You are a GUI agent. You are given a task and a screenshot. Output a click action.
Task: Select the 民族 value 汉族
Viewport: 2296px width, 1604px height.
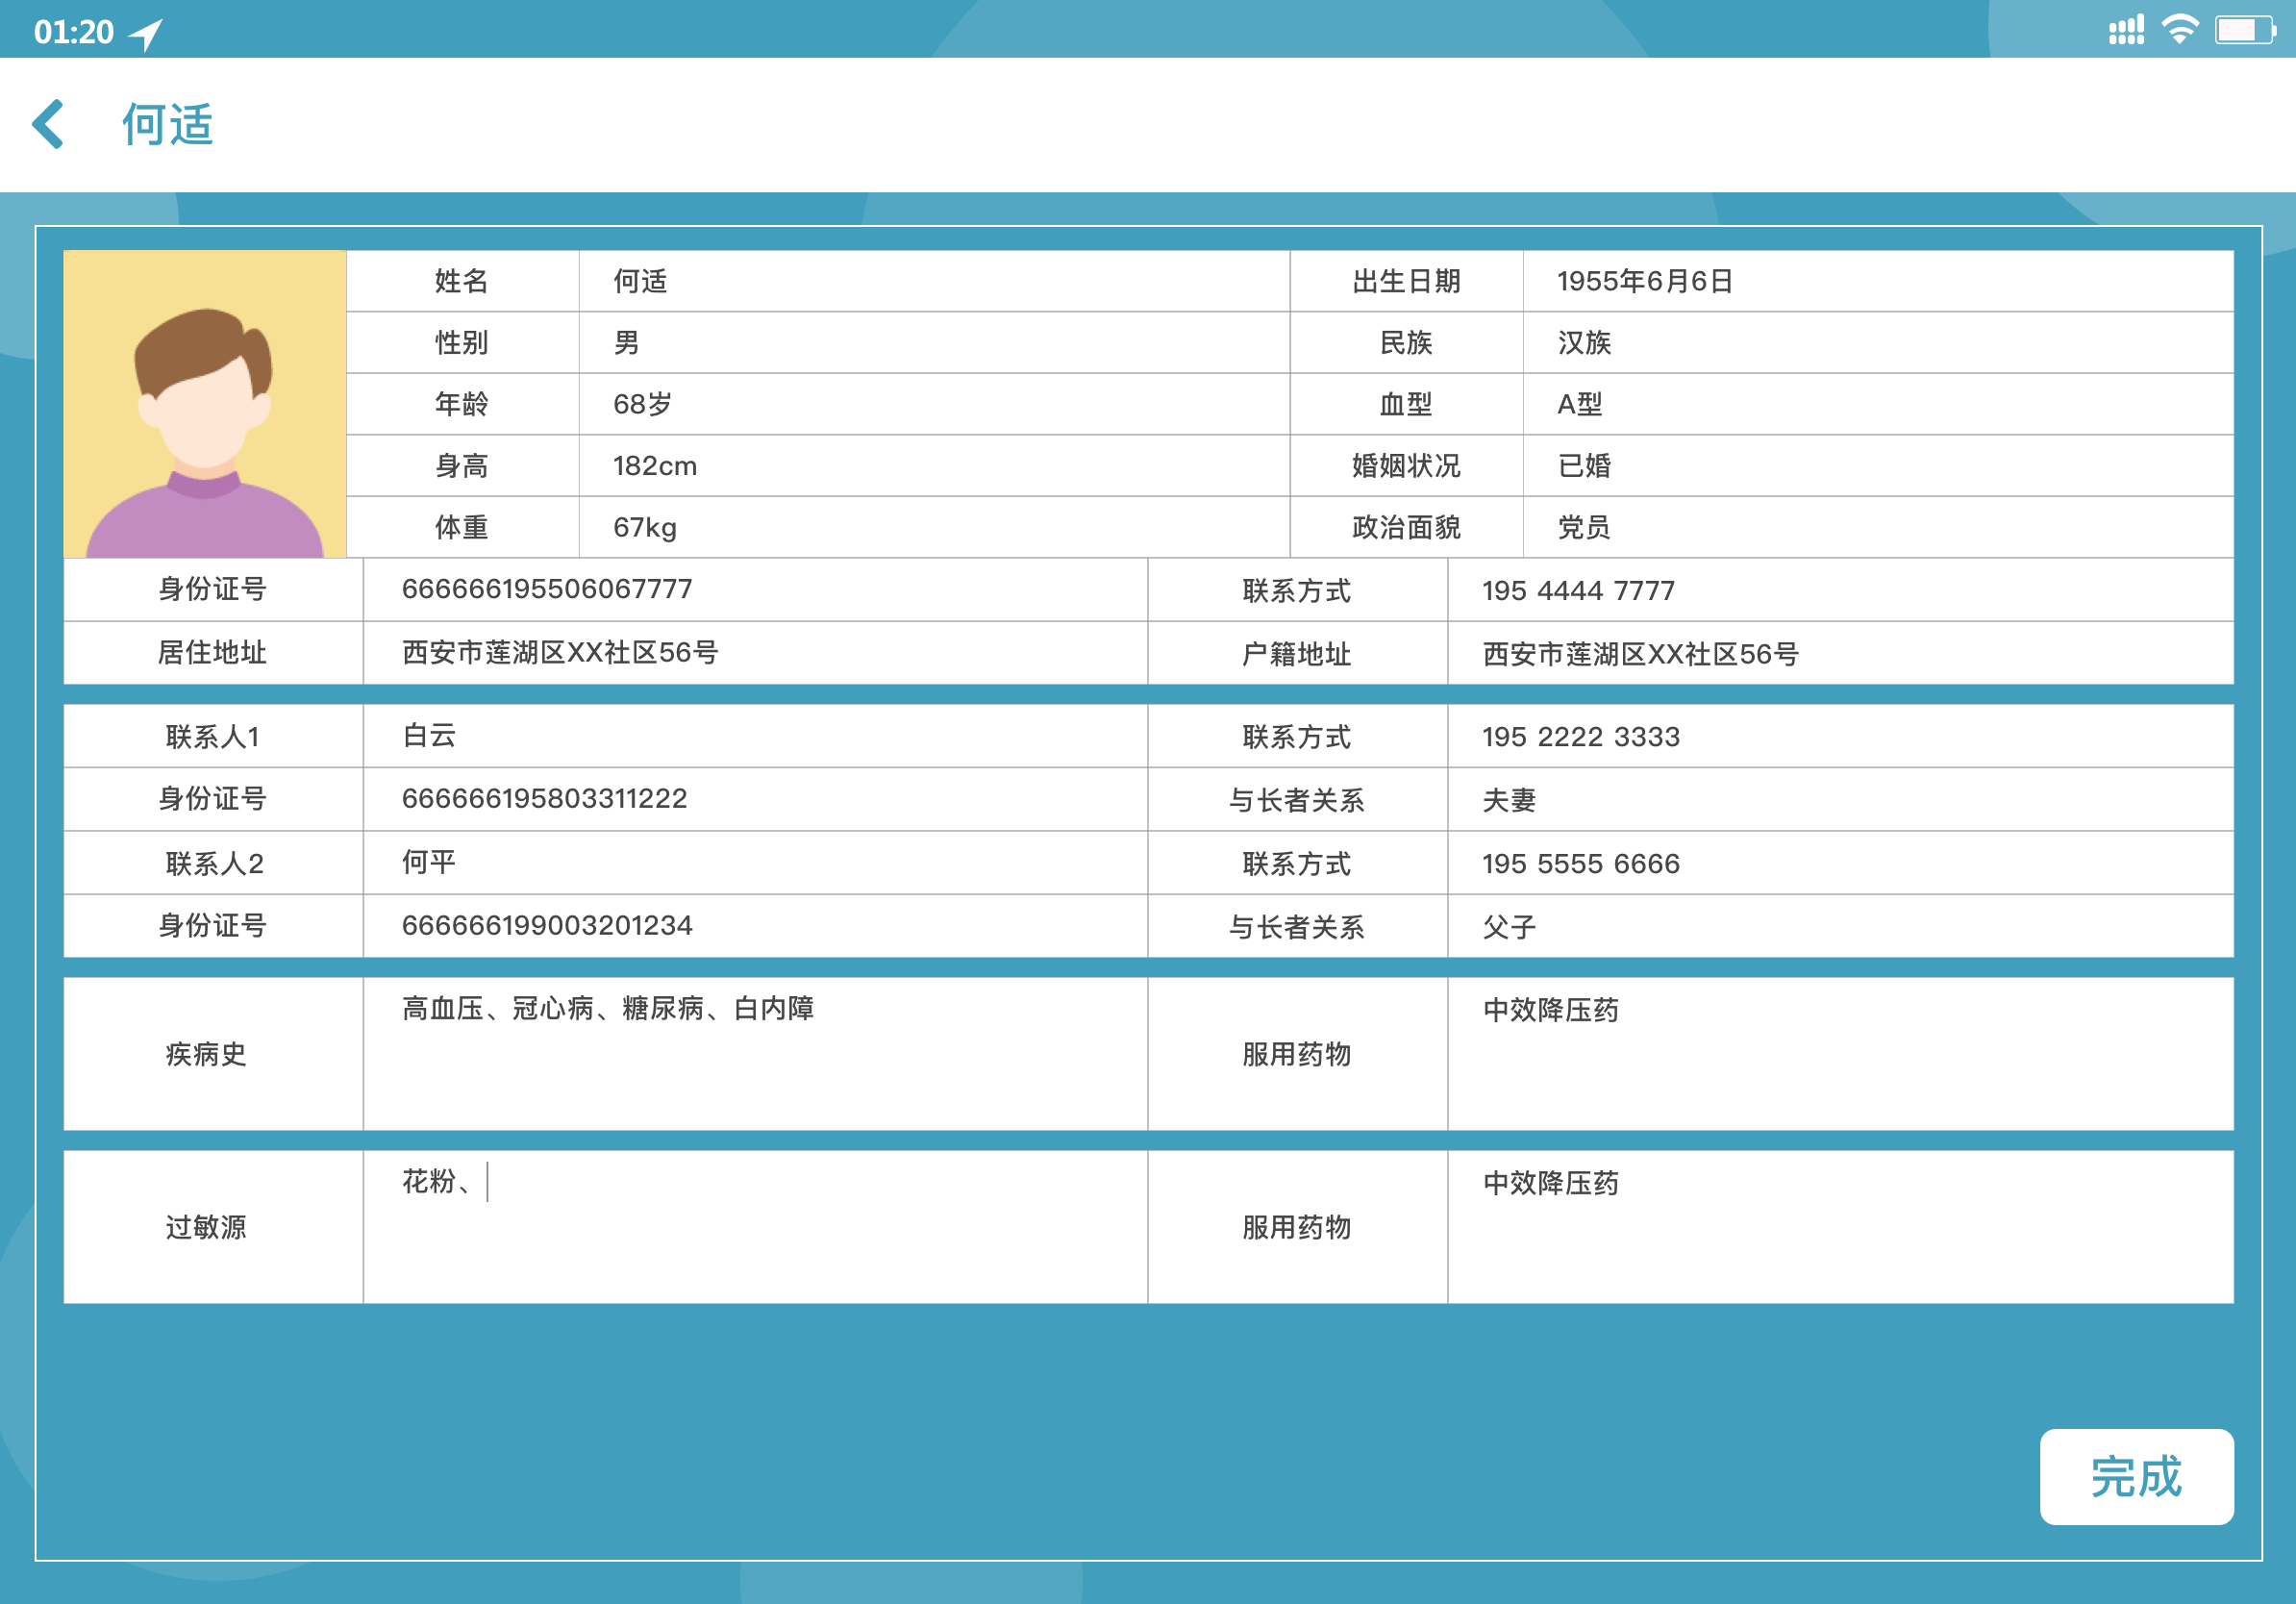click(1584, 343)
